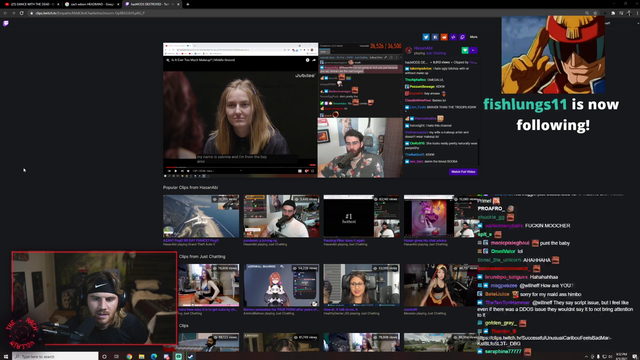Image resolution: width=640 pixels, height=360 pixels.
Task: Click the browser forward arrow
Action: point(13,13)
